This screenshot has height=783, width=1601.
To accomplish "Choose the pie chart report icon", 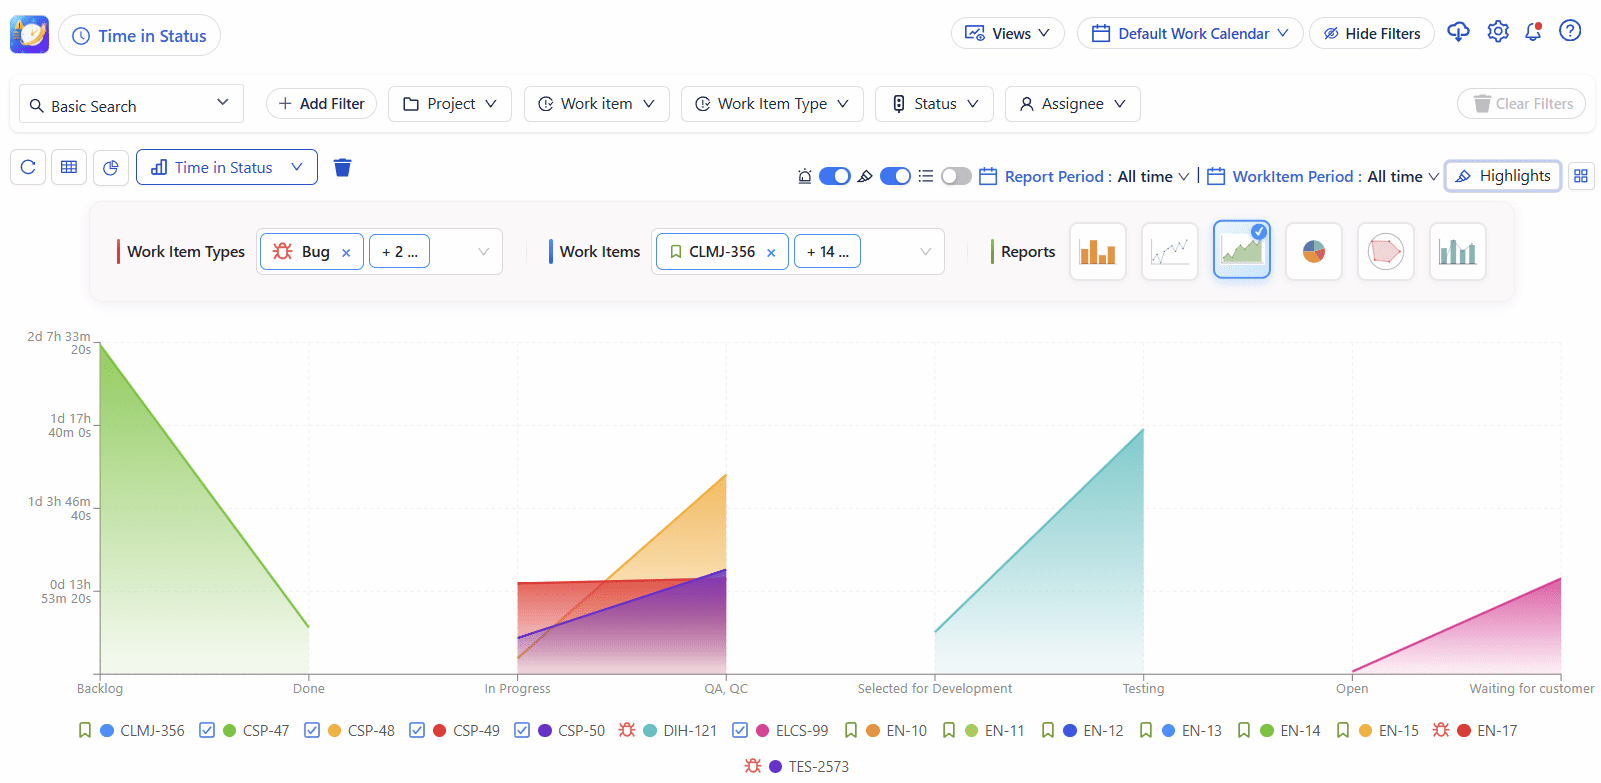I will [1313, 252].
